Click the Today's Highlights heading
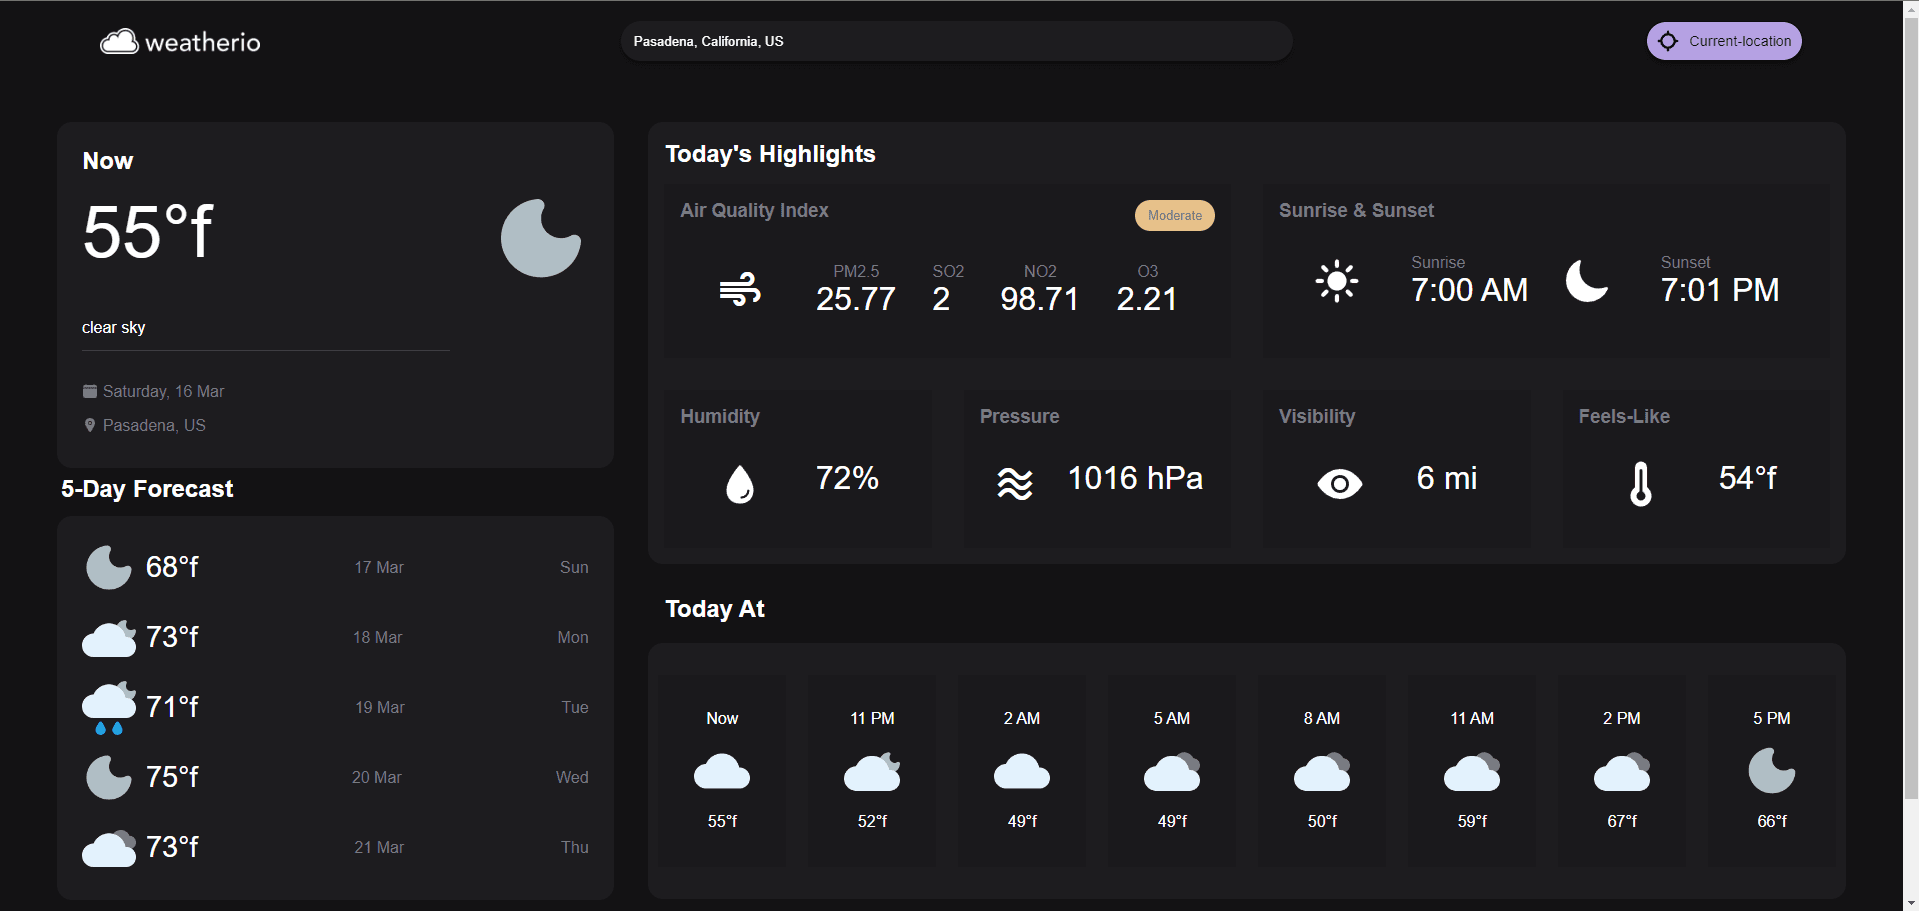1919x911 pixels. click(x=770, y=154)
